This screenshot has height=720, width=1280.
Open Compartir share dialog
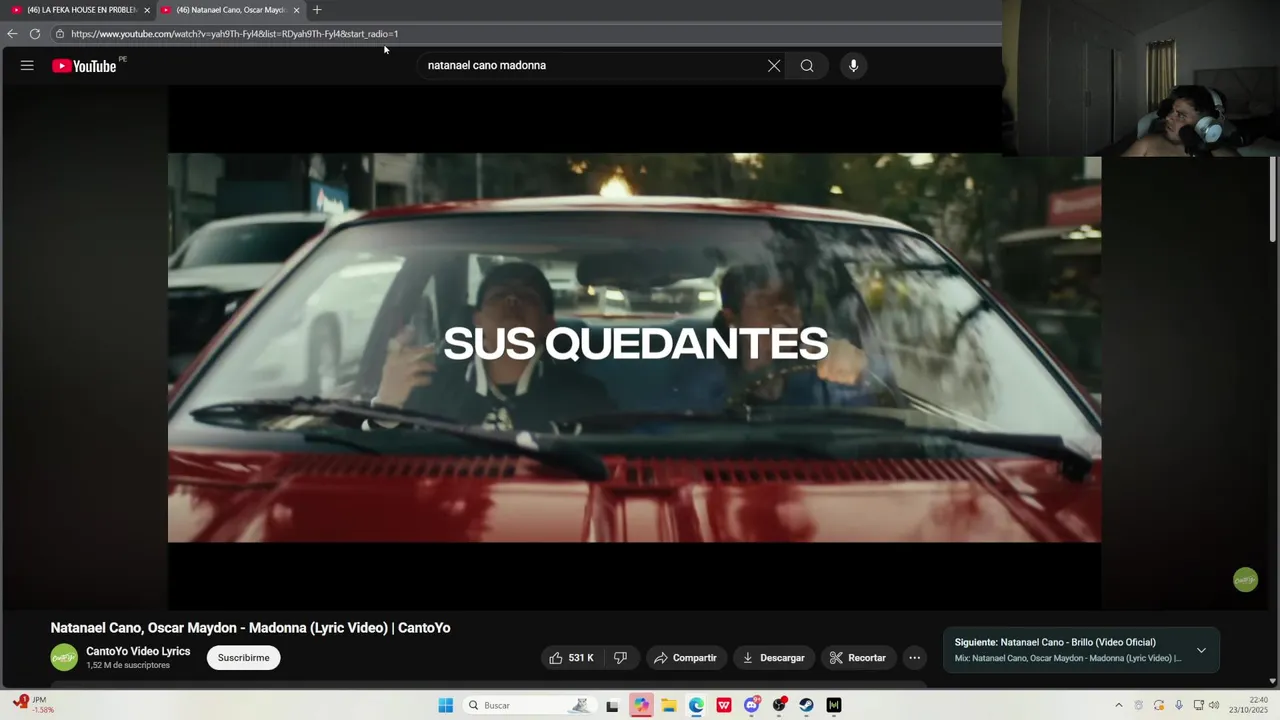click(686, 658)
